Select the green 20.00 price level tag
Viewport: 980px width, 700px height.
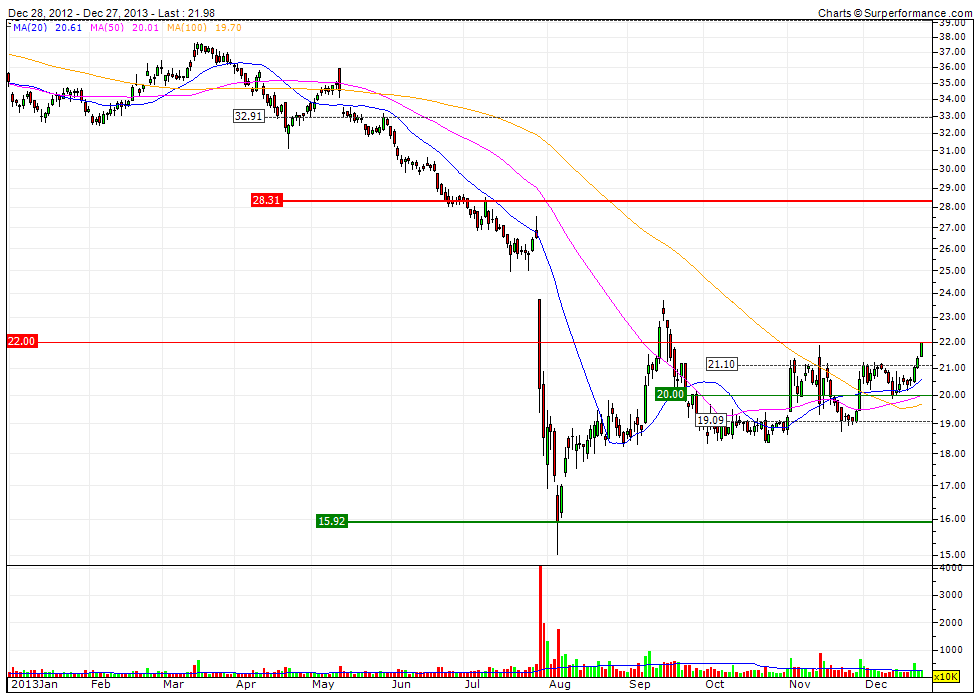[670, 395]
